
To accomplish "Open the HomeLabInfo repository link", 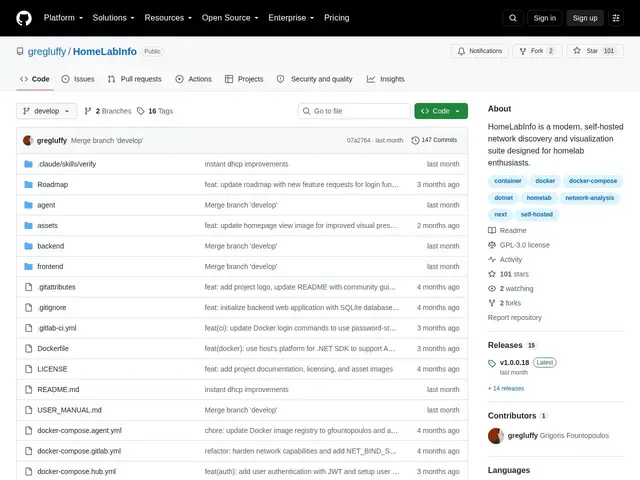I will [x=104, y=51].
